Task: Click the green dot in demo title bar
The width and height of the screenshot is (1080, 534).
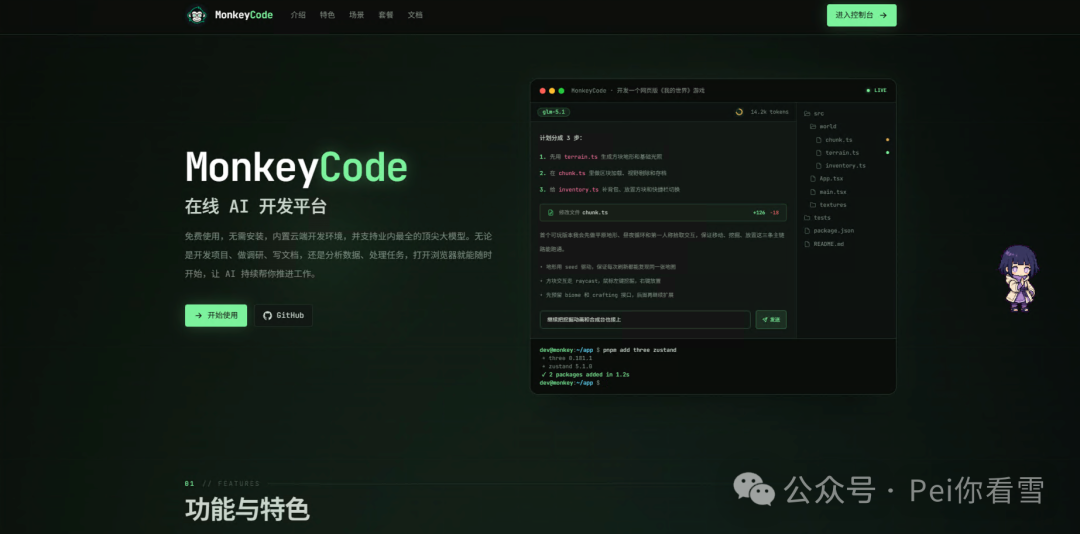Action: pyautogui.click(x=561, y=91)
